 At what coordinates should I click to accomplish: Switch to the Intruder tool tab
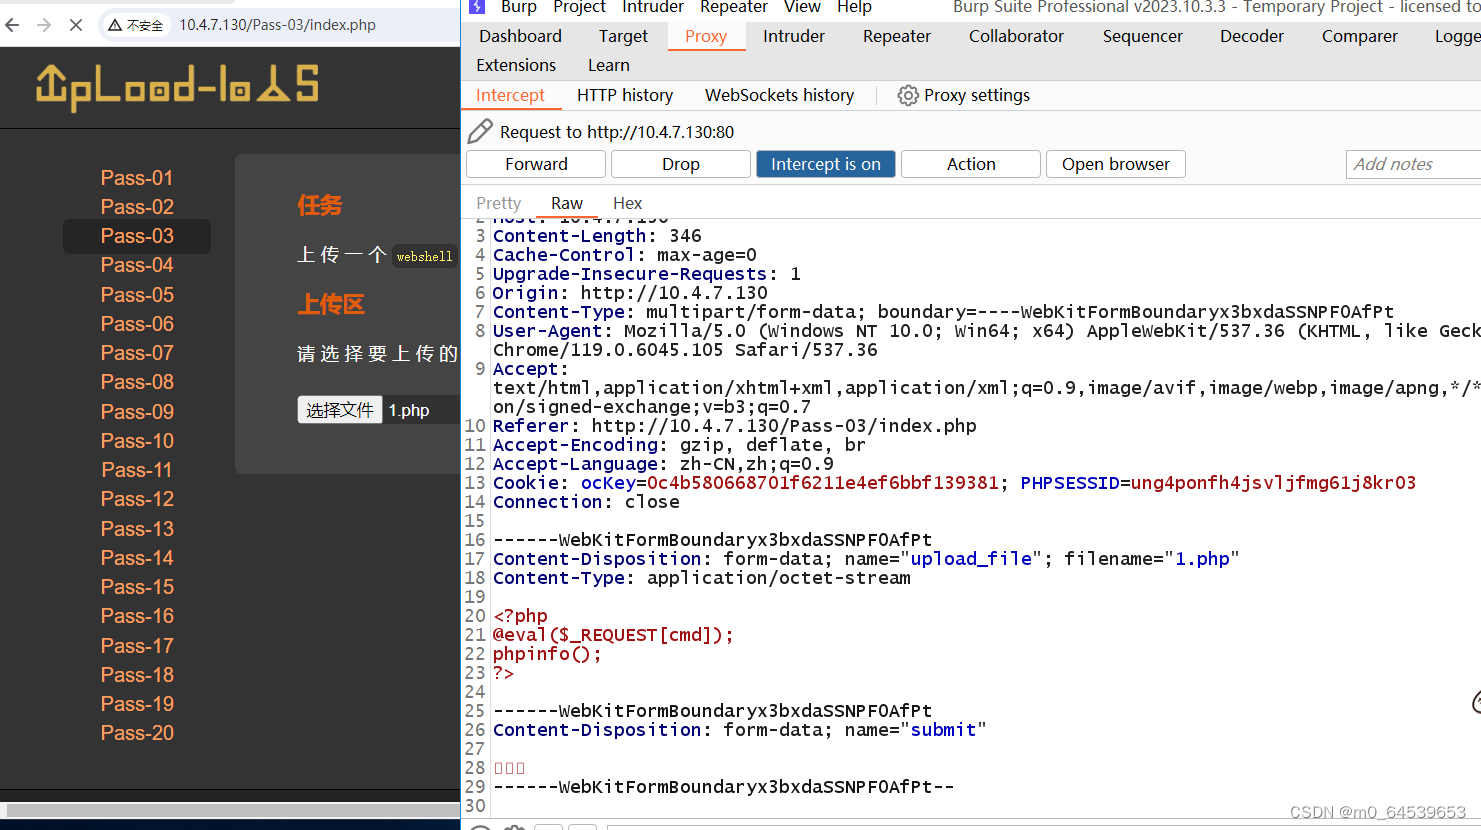794,36
